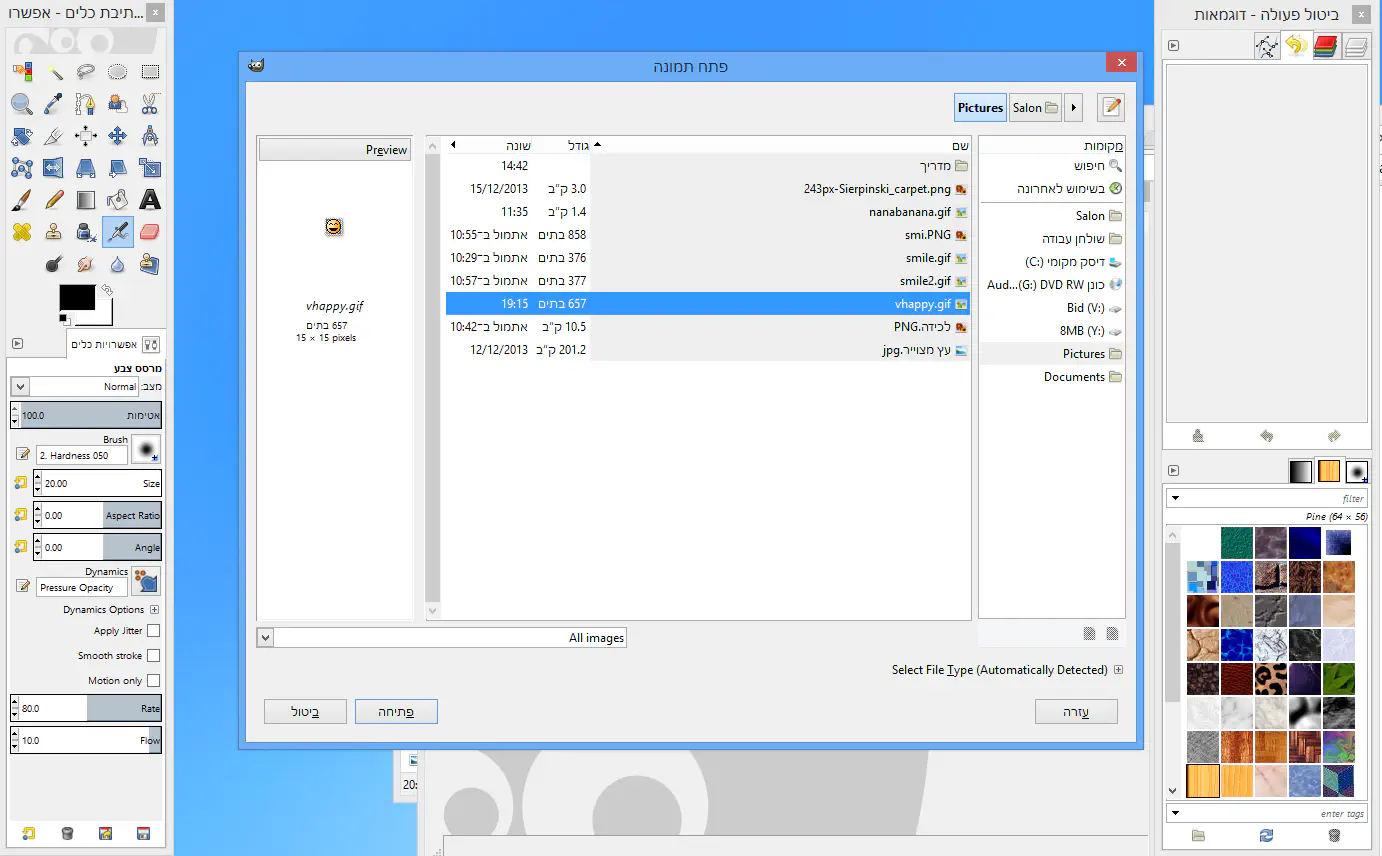
Task: Pick the Eraser tool
Action: (x=149, y=232)
